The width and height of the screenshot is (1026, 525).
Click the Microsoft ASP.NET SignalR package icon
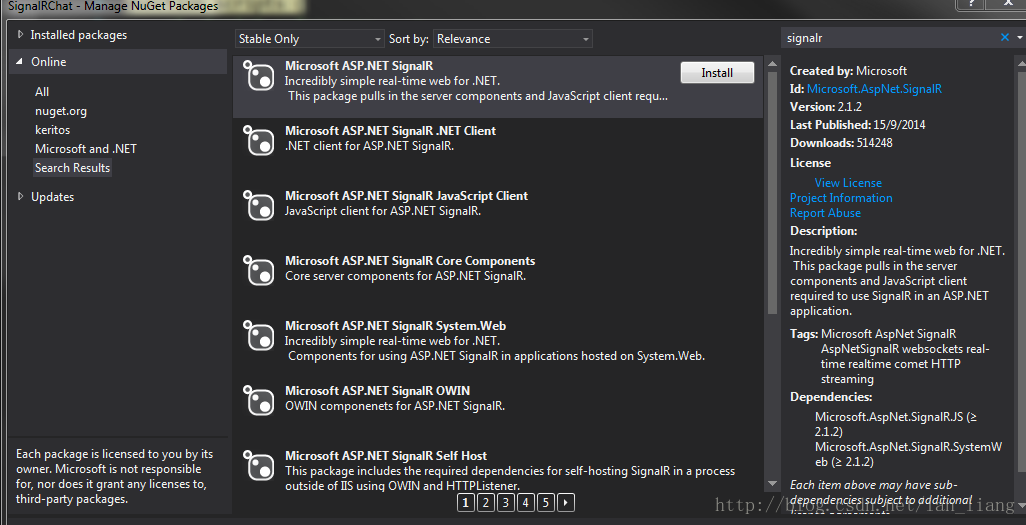pyautogui.click(x=258, y=75)
